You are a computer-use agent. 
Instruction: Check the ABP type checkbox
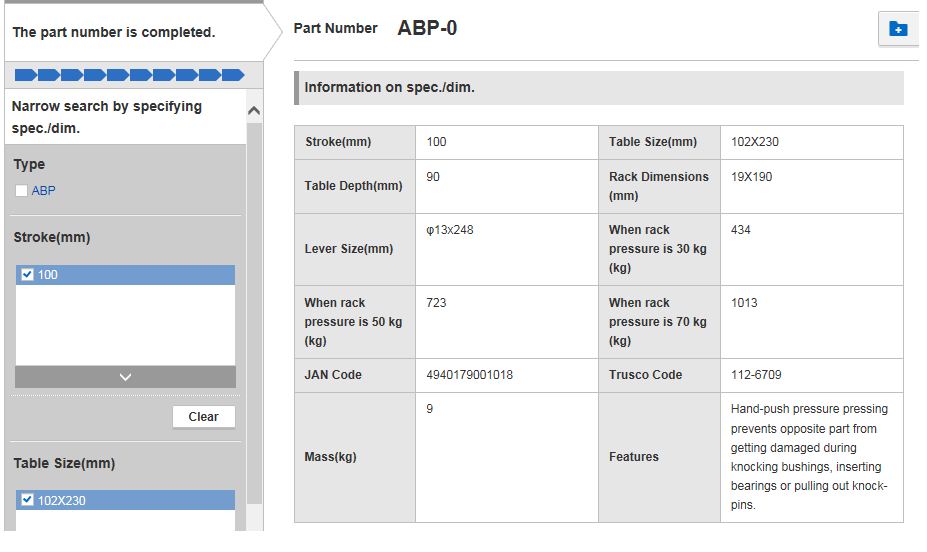(21, 190)
